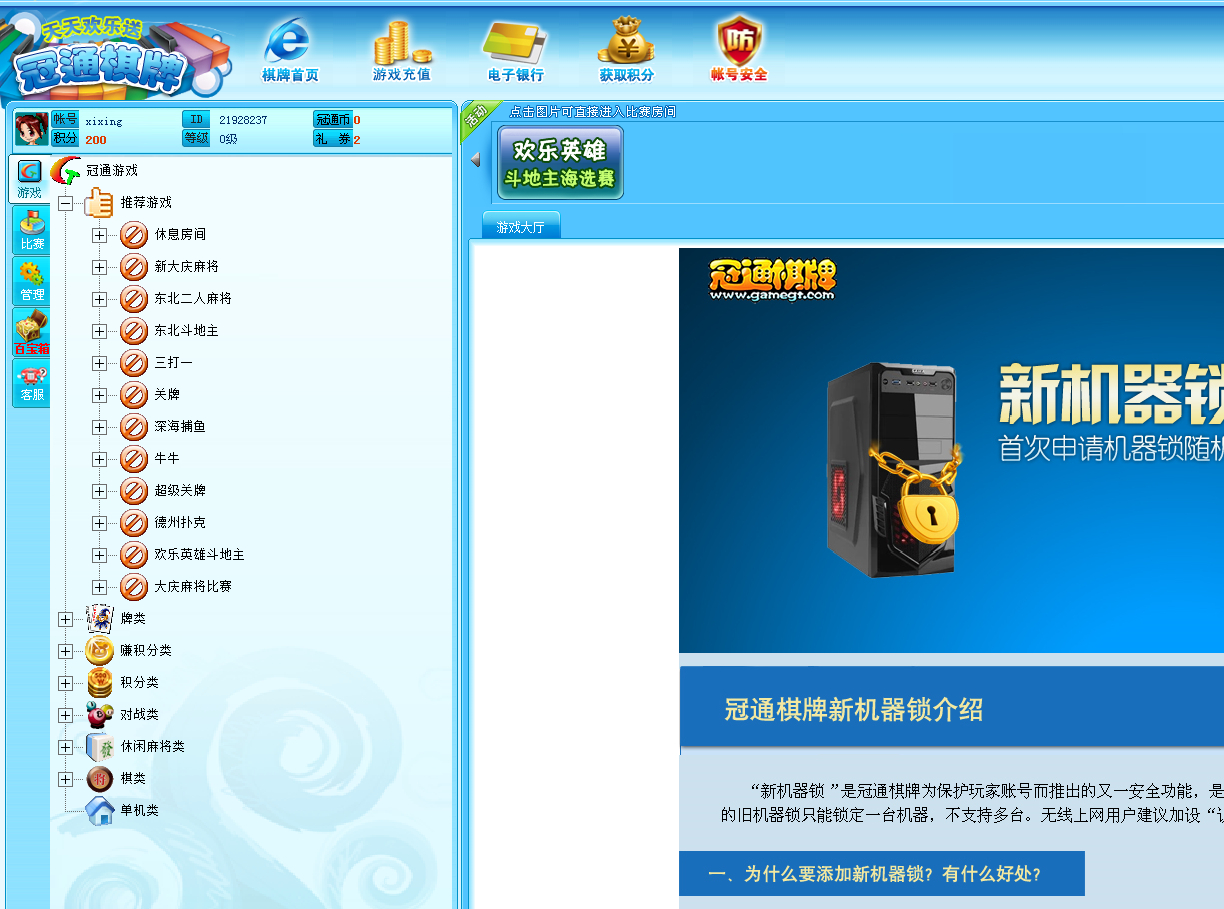Click the 新机器锁 promotional banner image
This screenshot has height=909, width=1224.
click(951, 450)
